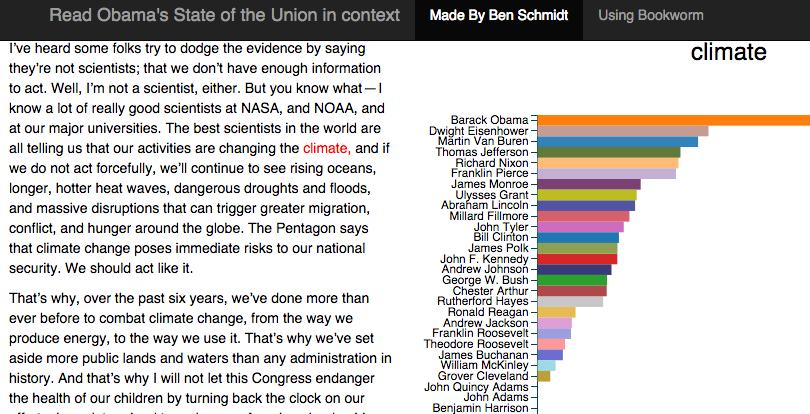Image resolution: width=810 pixels, height=414 pixels.
Task: Click the green Thomas Jefferson bar
Action: [x=609, y=152]
